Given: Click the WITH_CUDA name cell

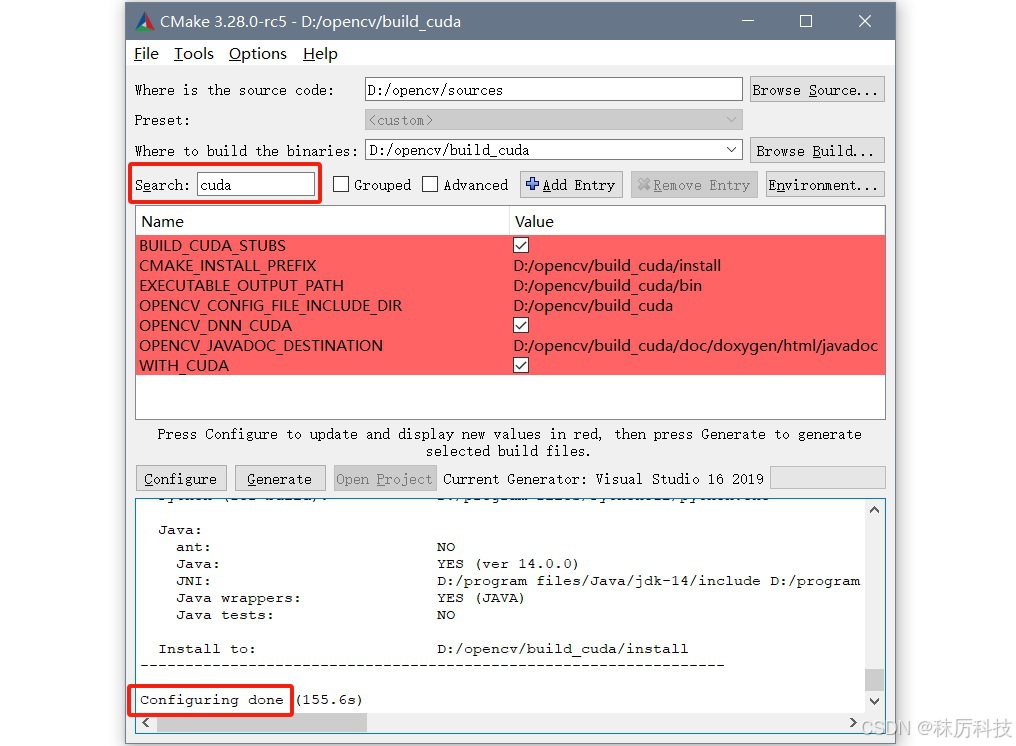Looking at the screenshot, I should 183,366.
